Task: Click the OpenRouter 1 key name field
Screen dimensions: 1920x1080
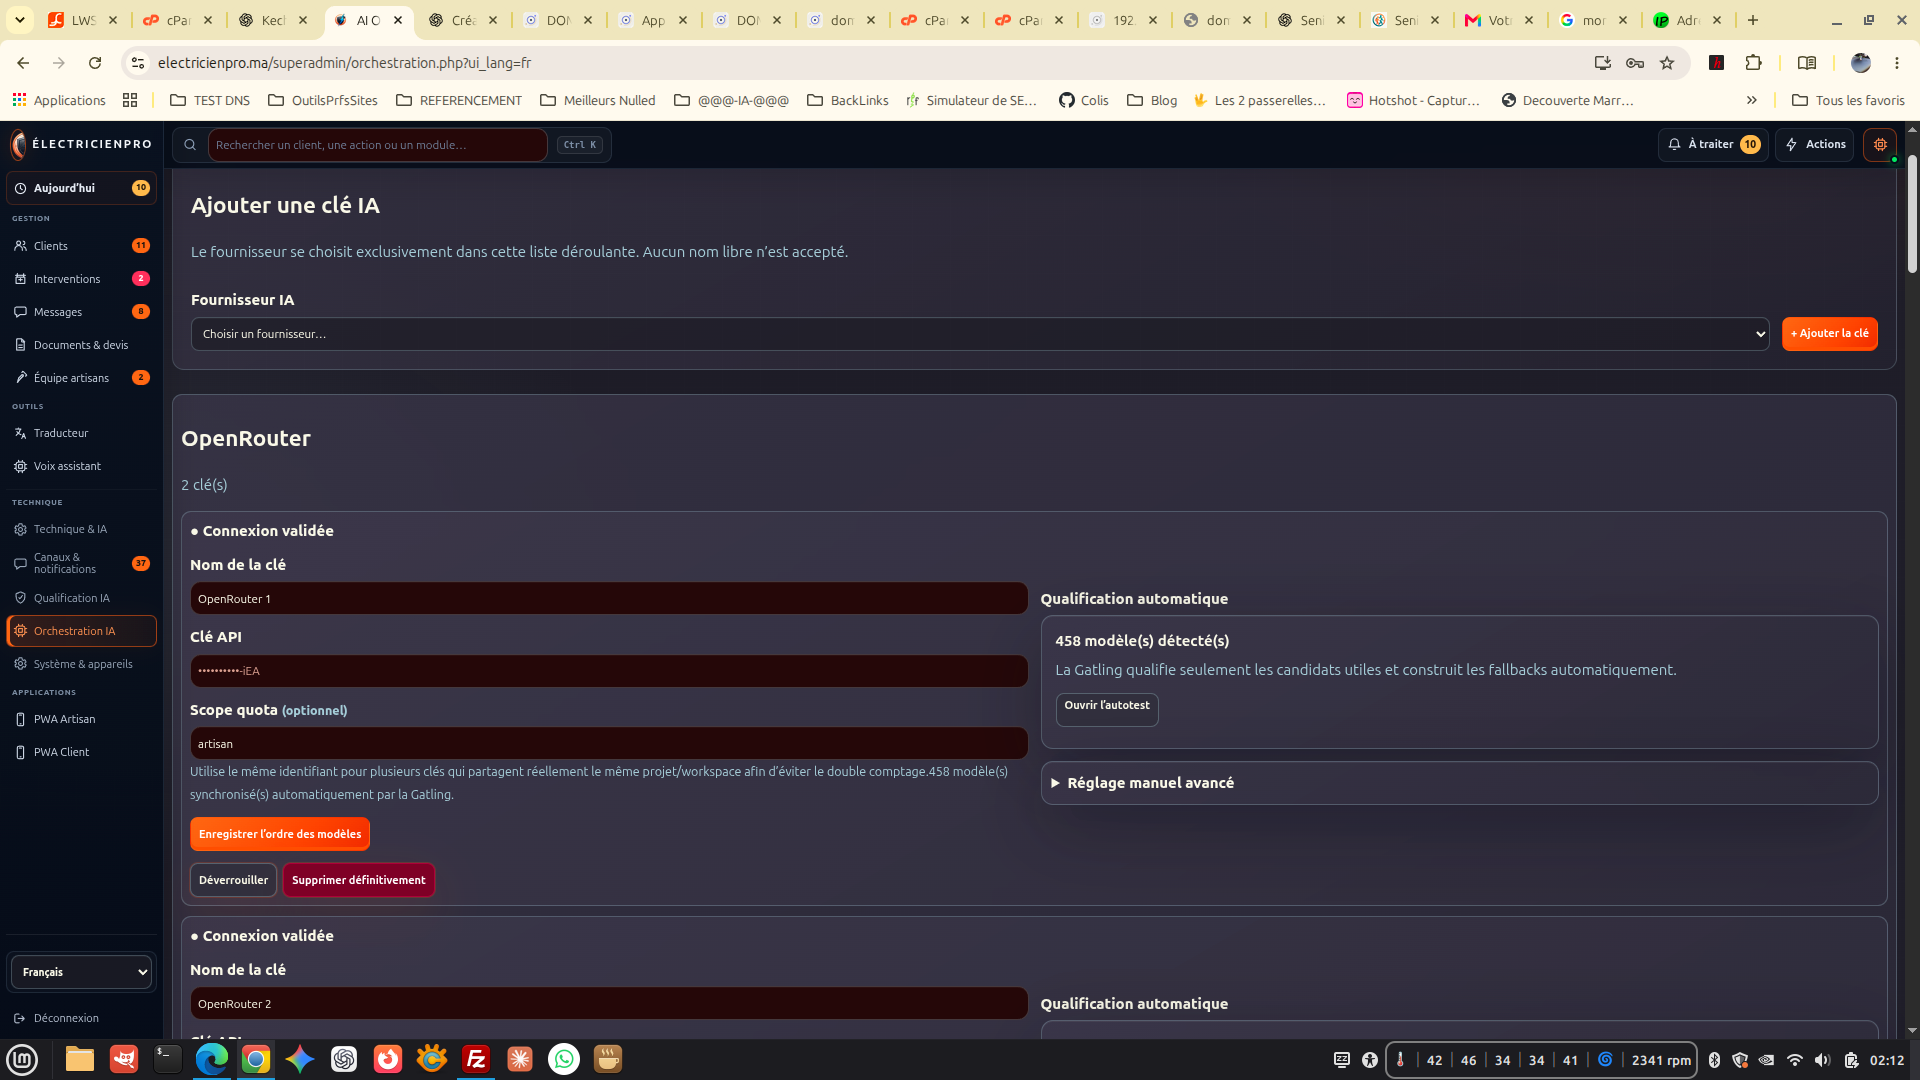Action: pos(609,599)
